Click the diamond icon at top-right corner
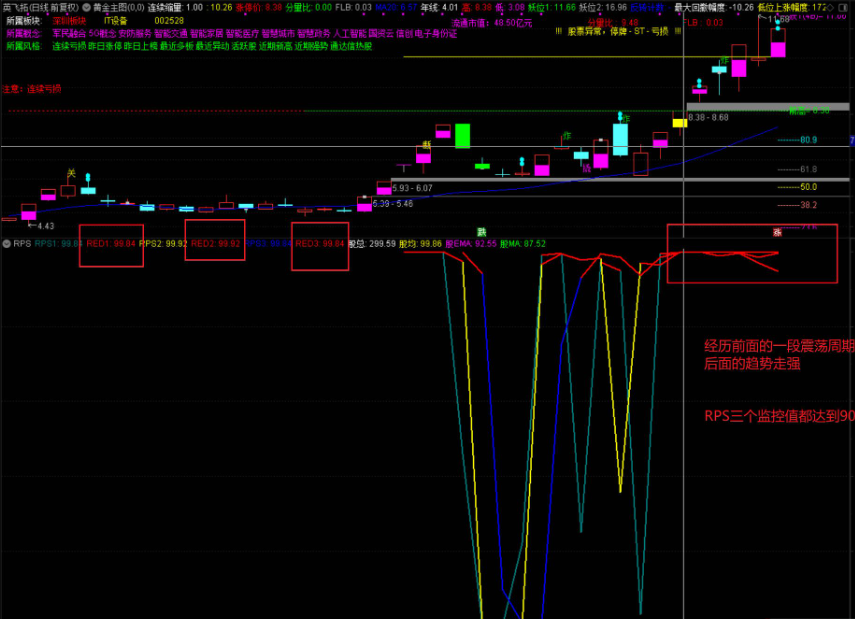 pos(832,8)
